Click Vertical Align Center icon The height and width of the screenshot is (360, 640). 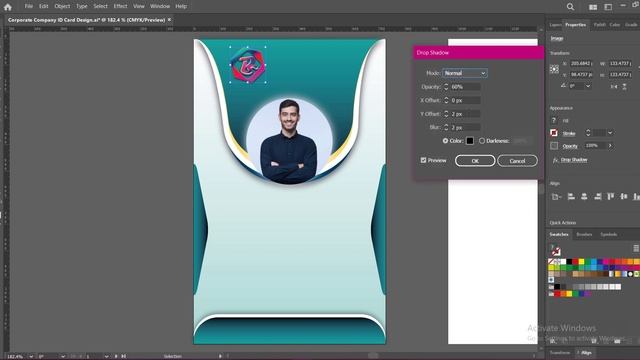tap(624, 197)
